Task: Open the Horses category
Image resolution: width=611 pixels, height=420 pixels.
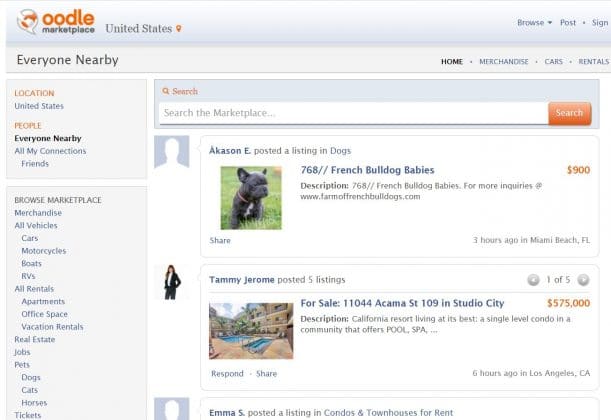Action: coord(34,402)
